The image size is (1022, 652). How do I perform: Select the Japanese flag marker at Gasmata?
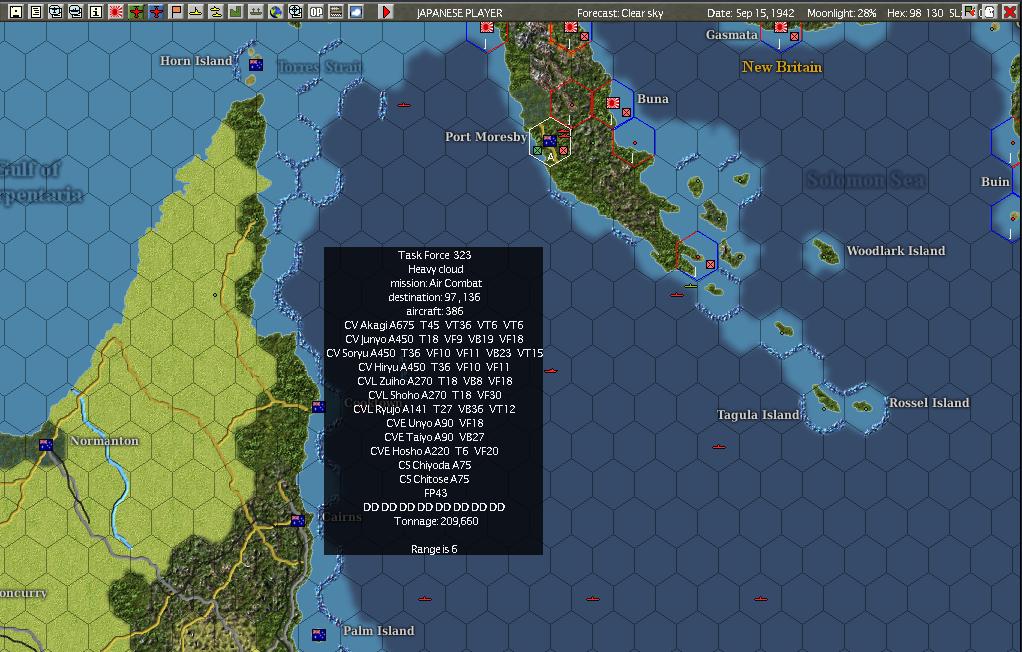click(780, 27)
